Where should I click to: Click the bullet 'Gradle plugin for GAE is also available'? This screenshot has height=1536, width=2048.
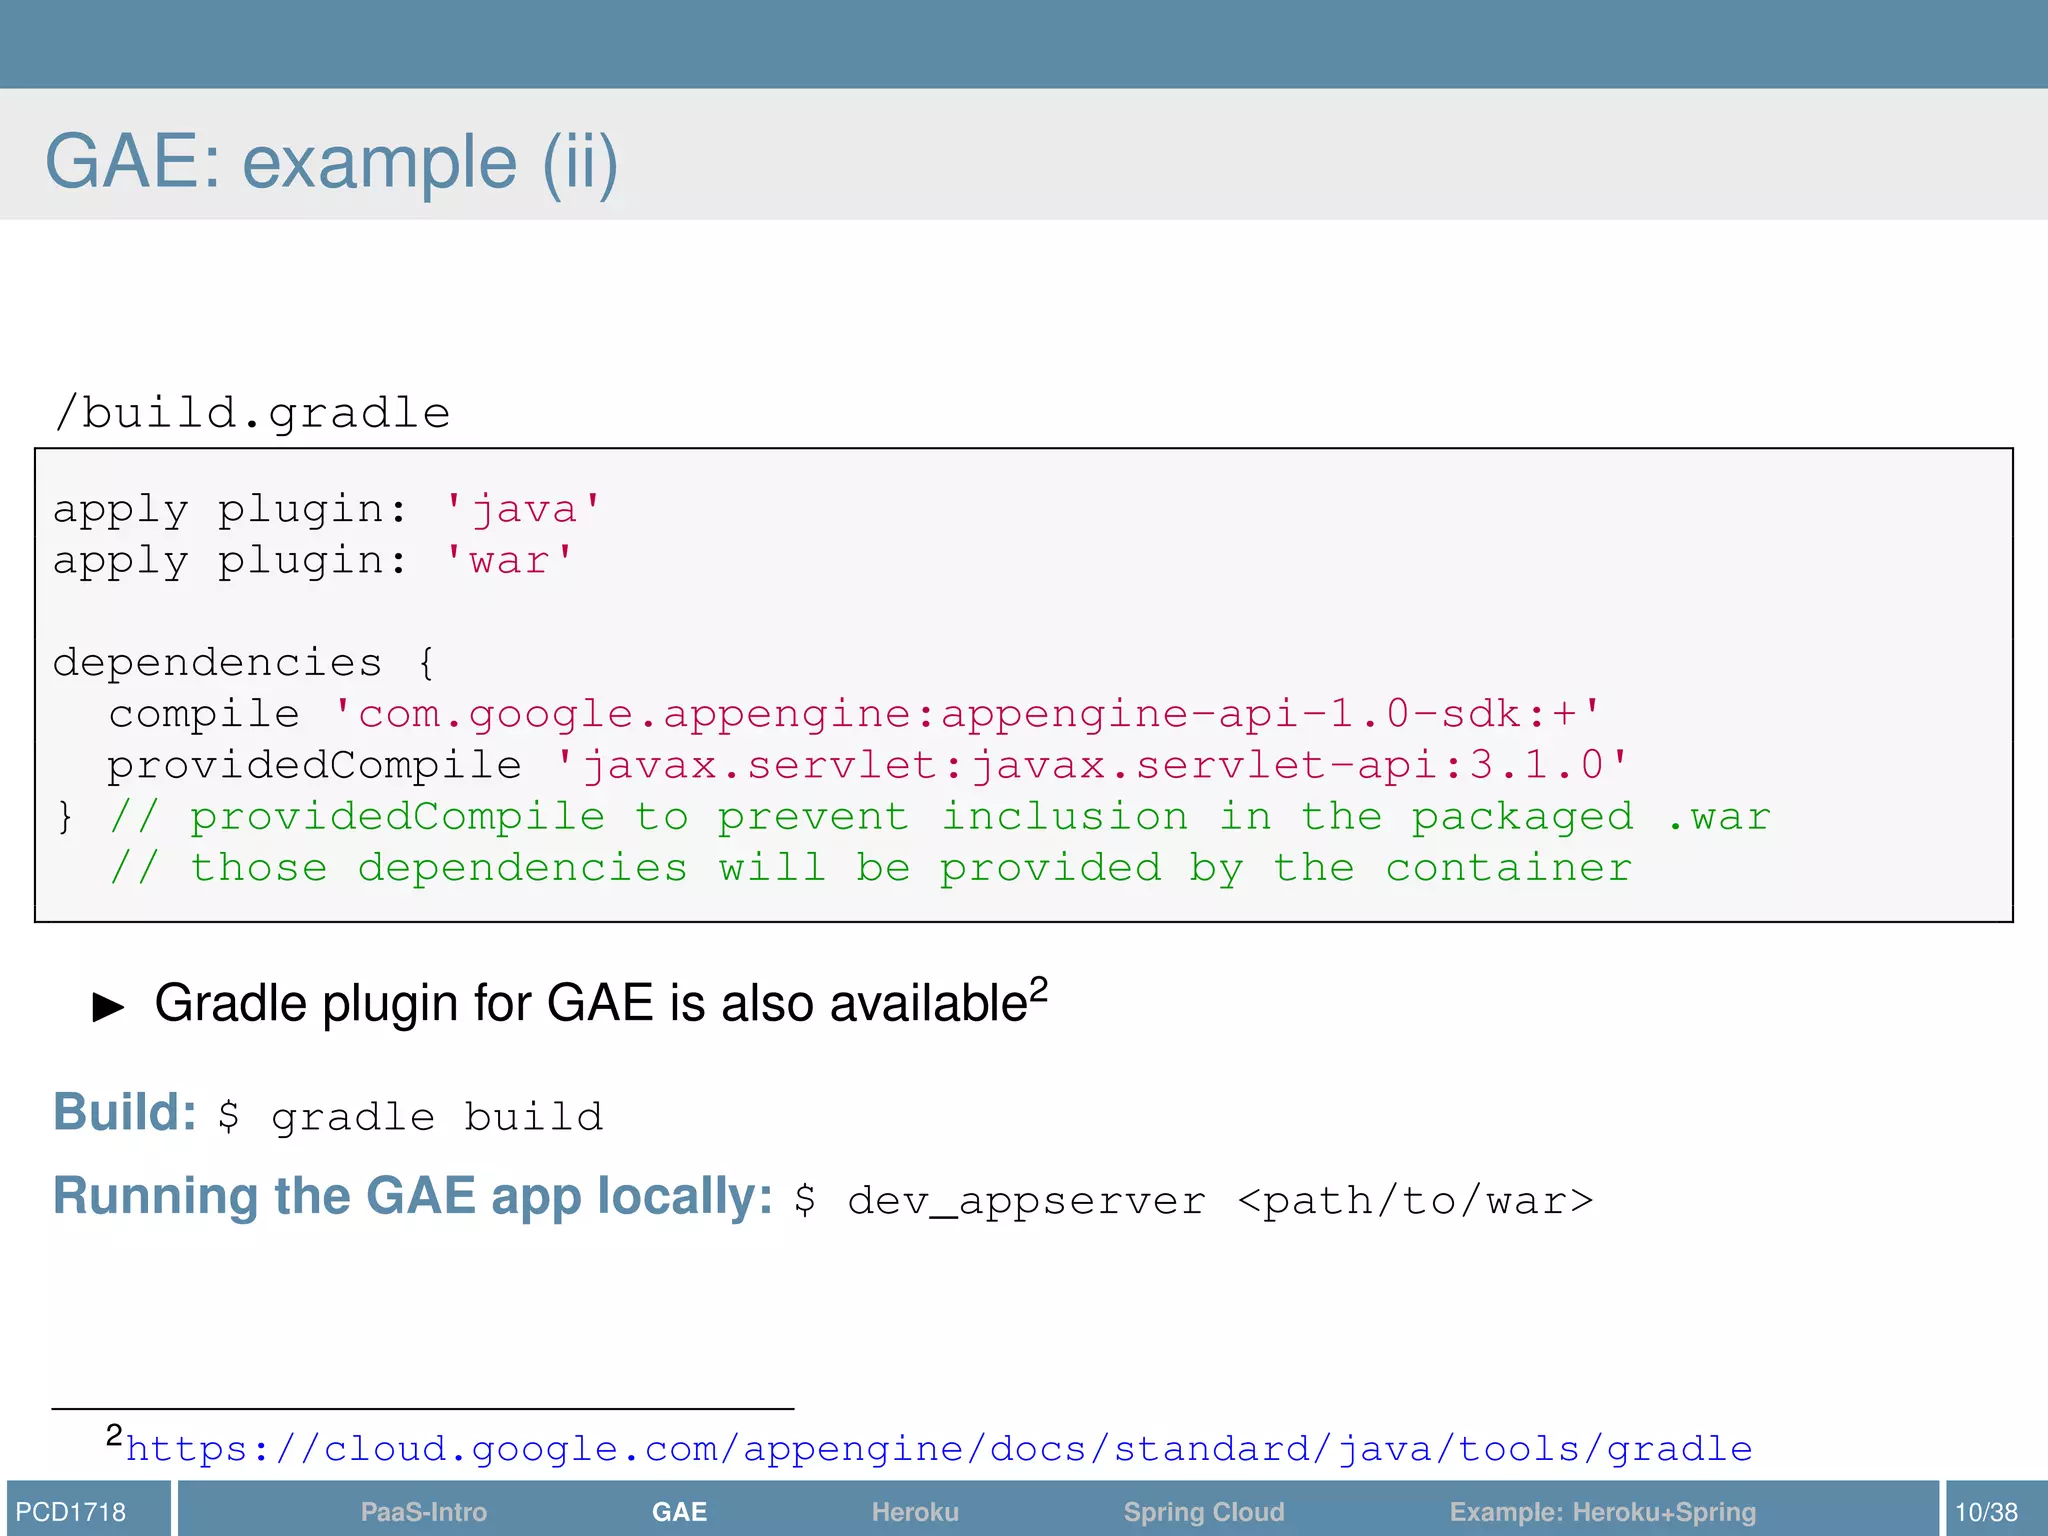601,1002
